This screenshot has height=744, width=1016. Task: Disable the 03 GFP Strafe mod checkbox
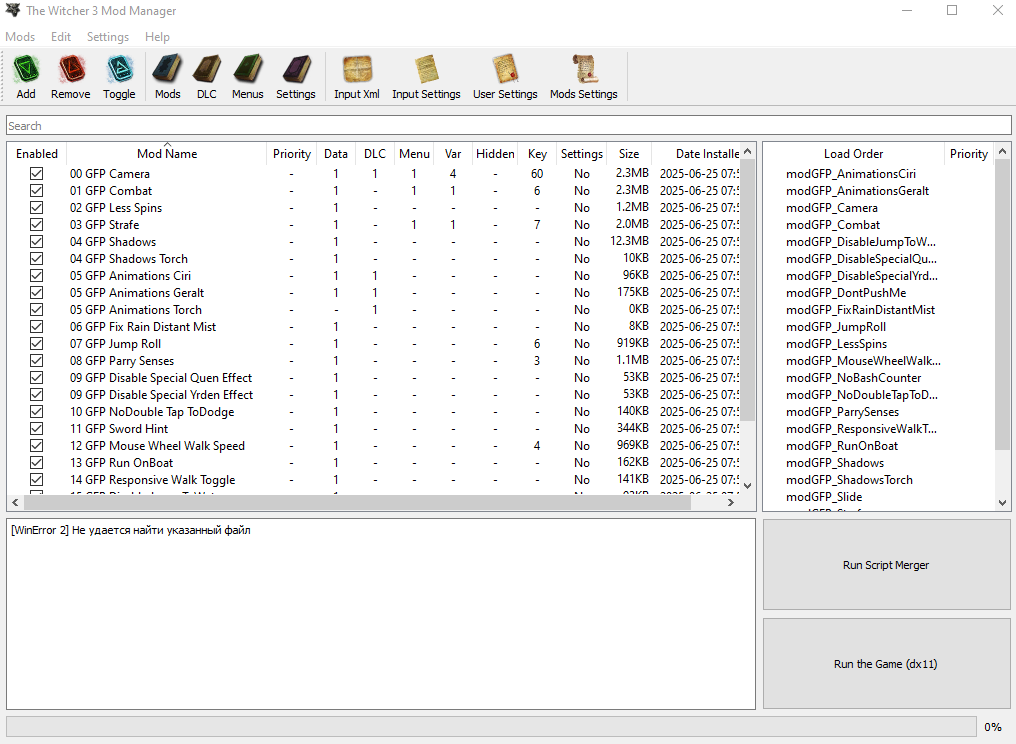coord(36,225)
